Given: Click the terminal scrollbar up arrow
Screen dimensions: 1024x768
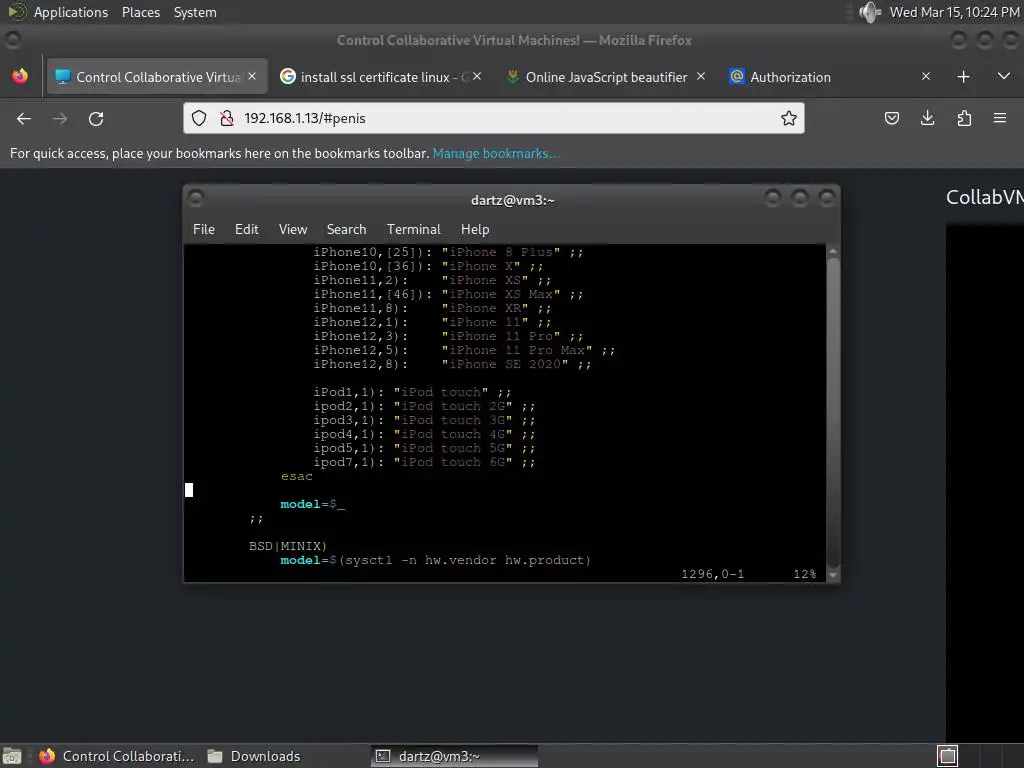Looking at the screenshot, I should point(833,251).
